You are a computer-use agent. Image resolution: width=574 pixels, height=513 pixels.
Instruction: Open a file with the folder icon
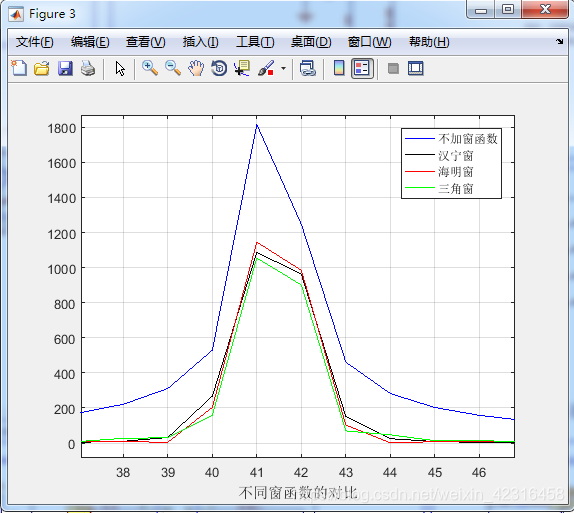(x=42, y=68)
